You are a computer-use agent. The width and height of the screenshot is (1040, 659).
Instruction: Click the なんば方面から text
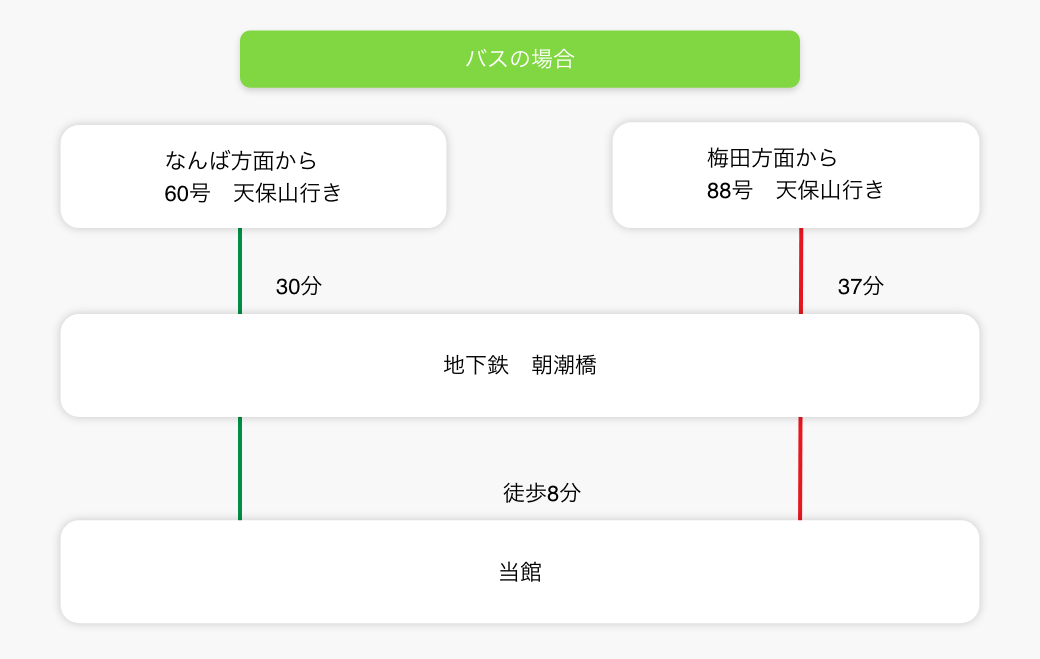point(241,160)
